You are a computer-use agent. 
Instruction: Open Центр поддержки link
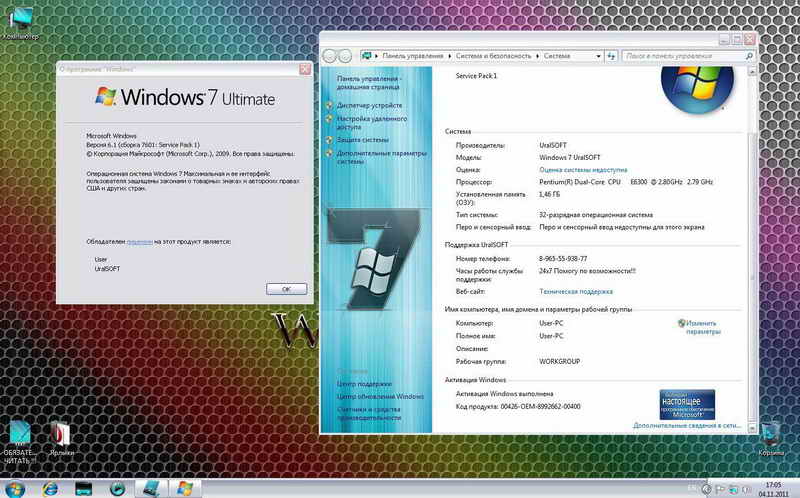[x=364, y=384]
